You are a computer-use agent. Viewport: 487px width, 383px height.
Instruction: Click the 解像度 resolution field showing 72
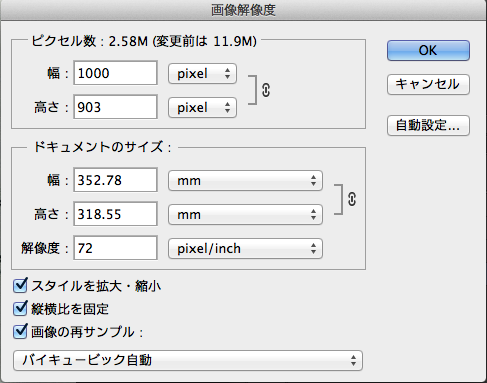pos(115,248)
